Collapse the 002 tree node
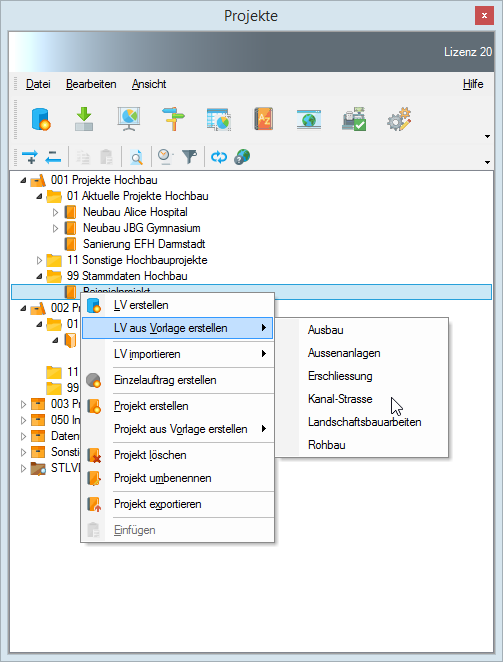503x662 pixels. pyautogui.click(x=23, y=309)
